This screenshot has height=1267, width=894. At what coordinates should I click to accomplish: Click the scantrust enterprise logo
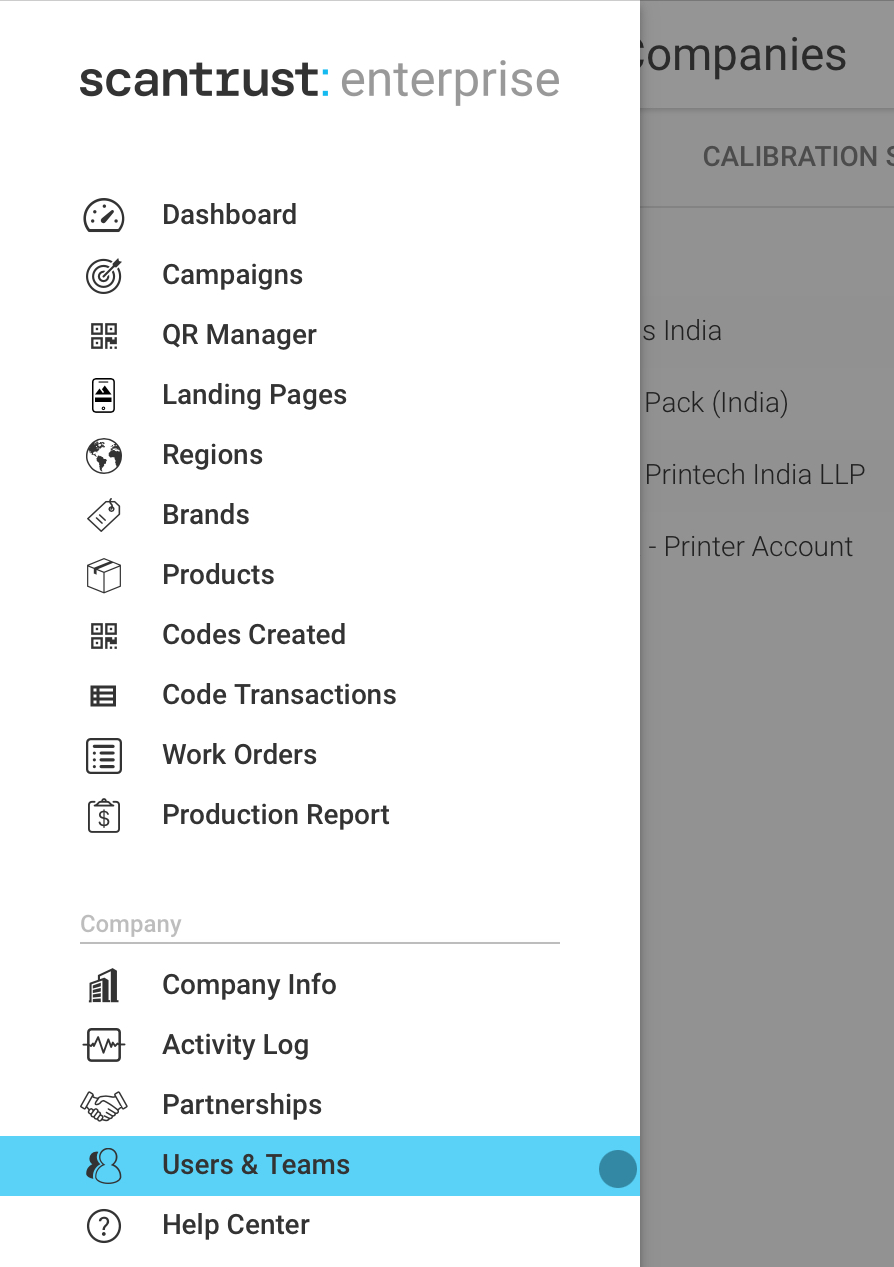319,80
